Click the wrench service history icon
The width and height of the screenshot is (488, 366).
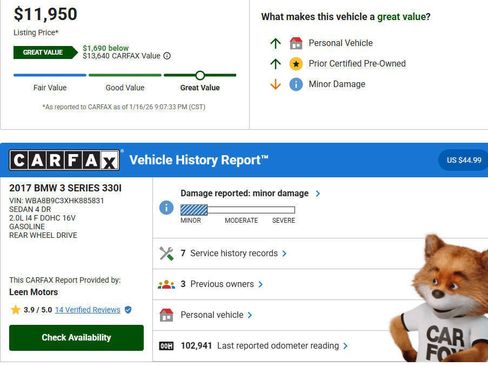(x=166, y=253)
